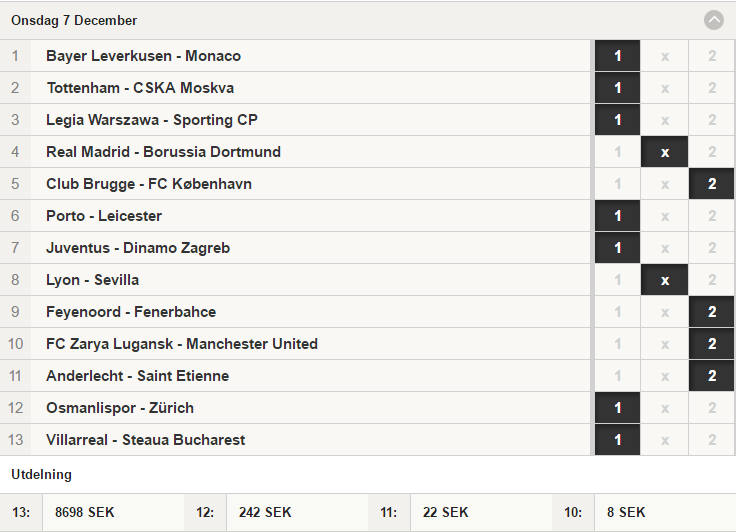Click the Real Madrid - Borussia Dortmund match name
736x532 pixels.
(x=163, y=152)
